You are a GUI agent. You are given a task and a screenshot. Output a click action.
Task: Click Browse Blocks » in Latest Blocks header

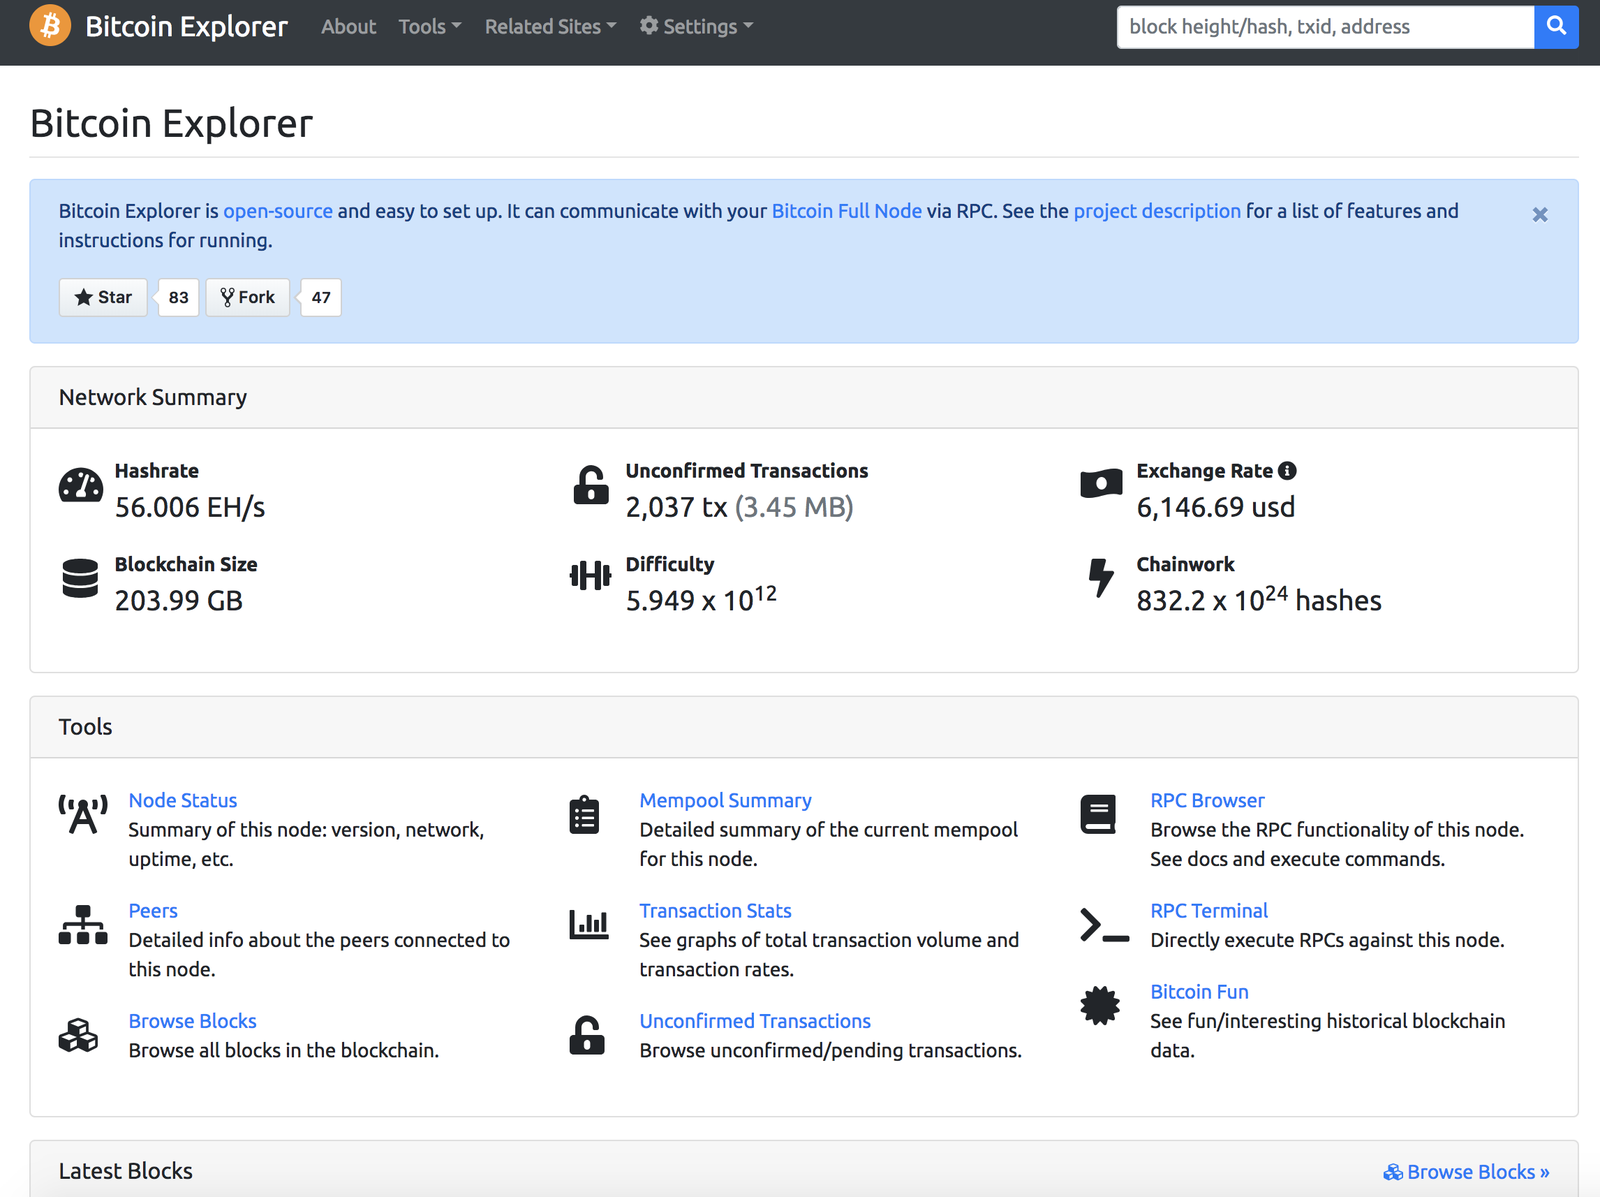1467,1171
